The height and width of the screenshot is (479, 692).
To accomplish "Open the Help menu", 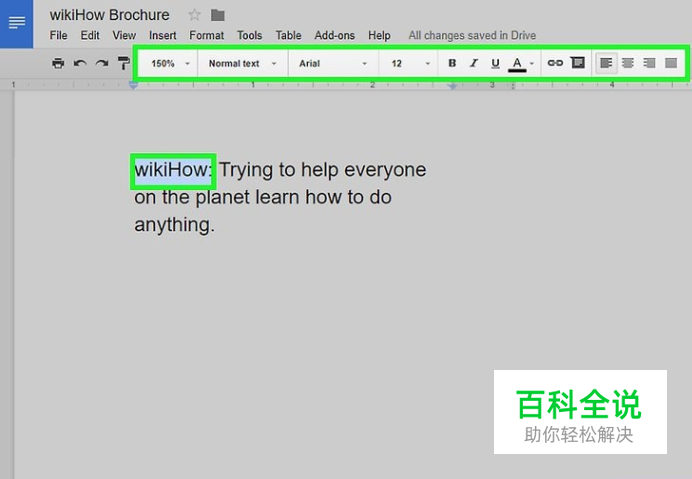I will point(379,35).
